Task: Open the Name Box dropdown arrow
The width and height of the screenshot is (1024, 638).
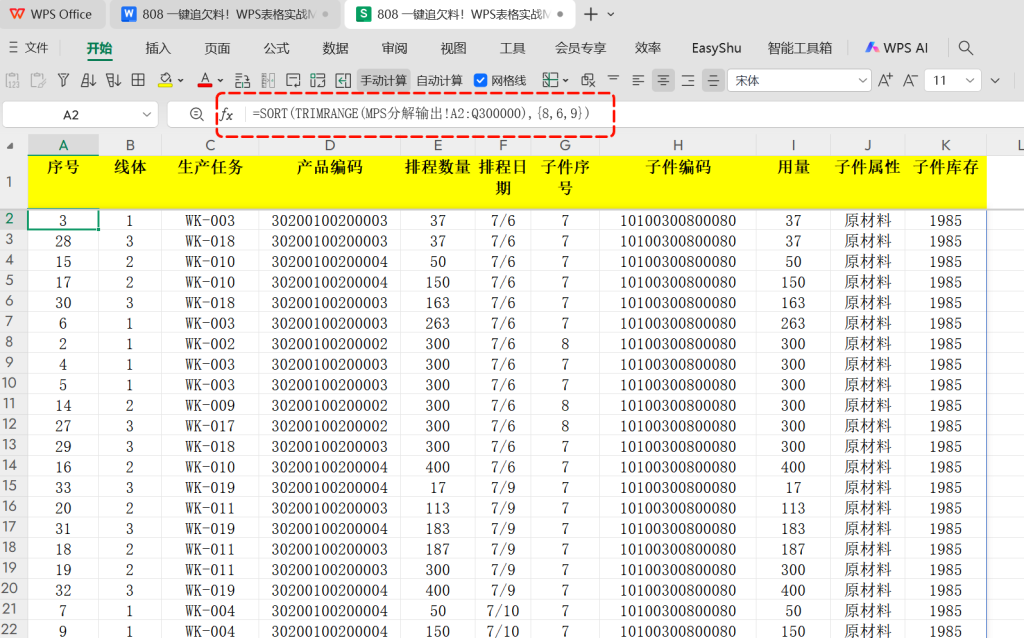Action: 146,115
